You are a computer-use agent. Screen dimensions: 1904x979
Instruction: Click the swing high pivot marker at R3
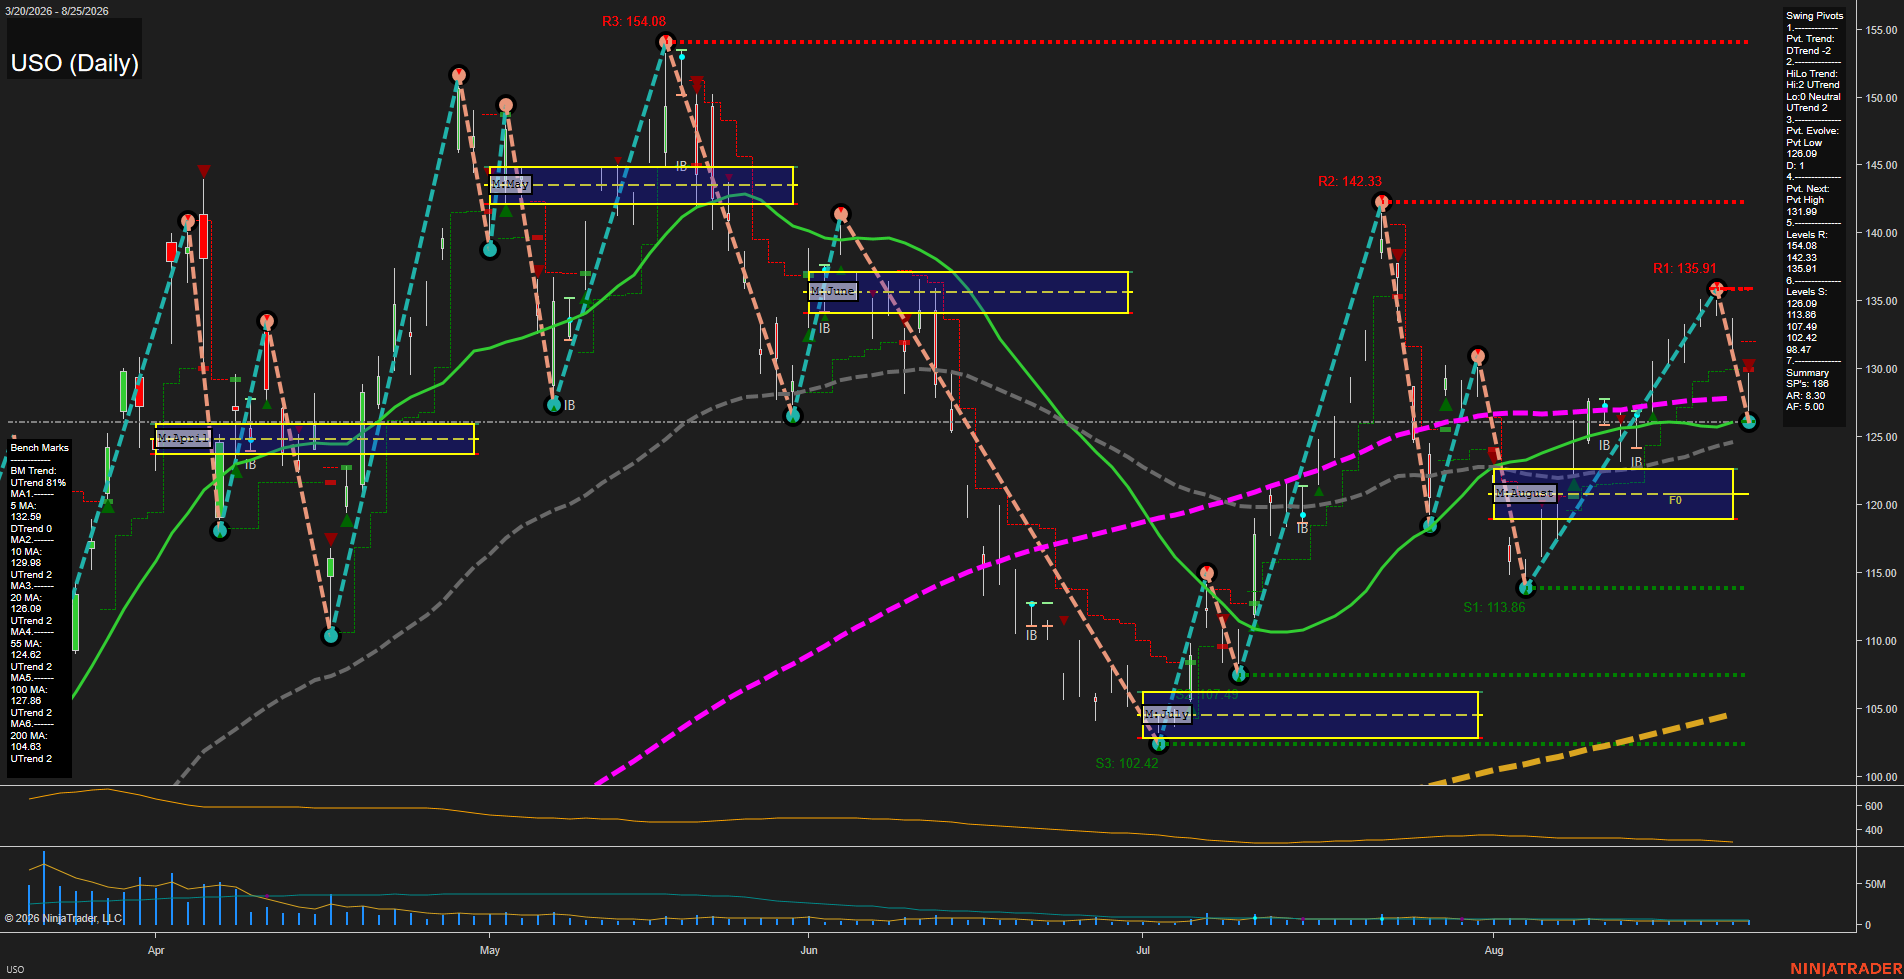666,42
